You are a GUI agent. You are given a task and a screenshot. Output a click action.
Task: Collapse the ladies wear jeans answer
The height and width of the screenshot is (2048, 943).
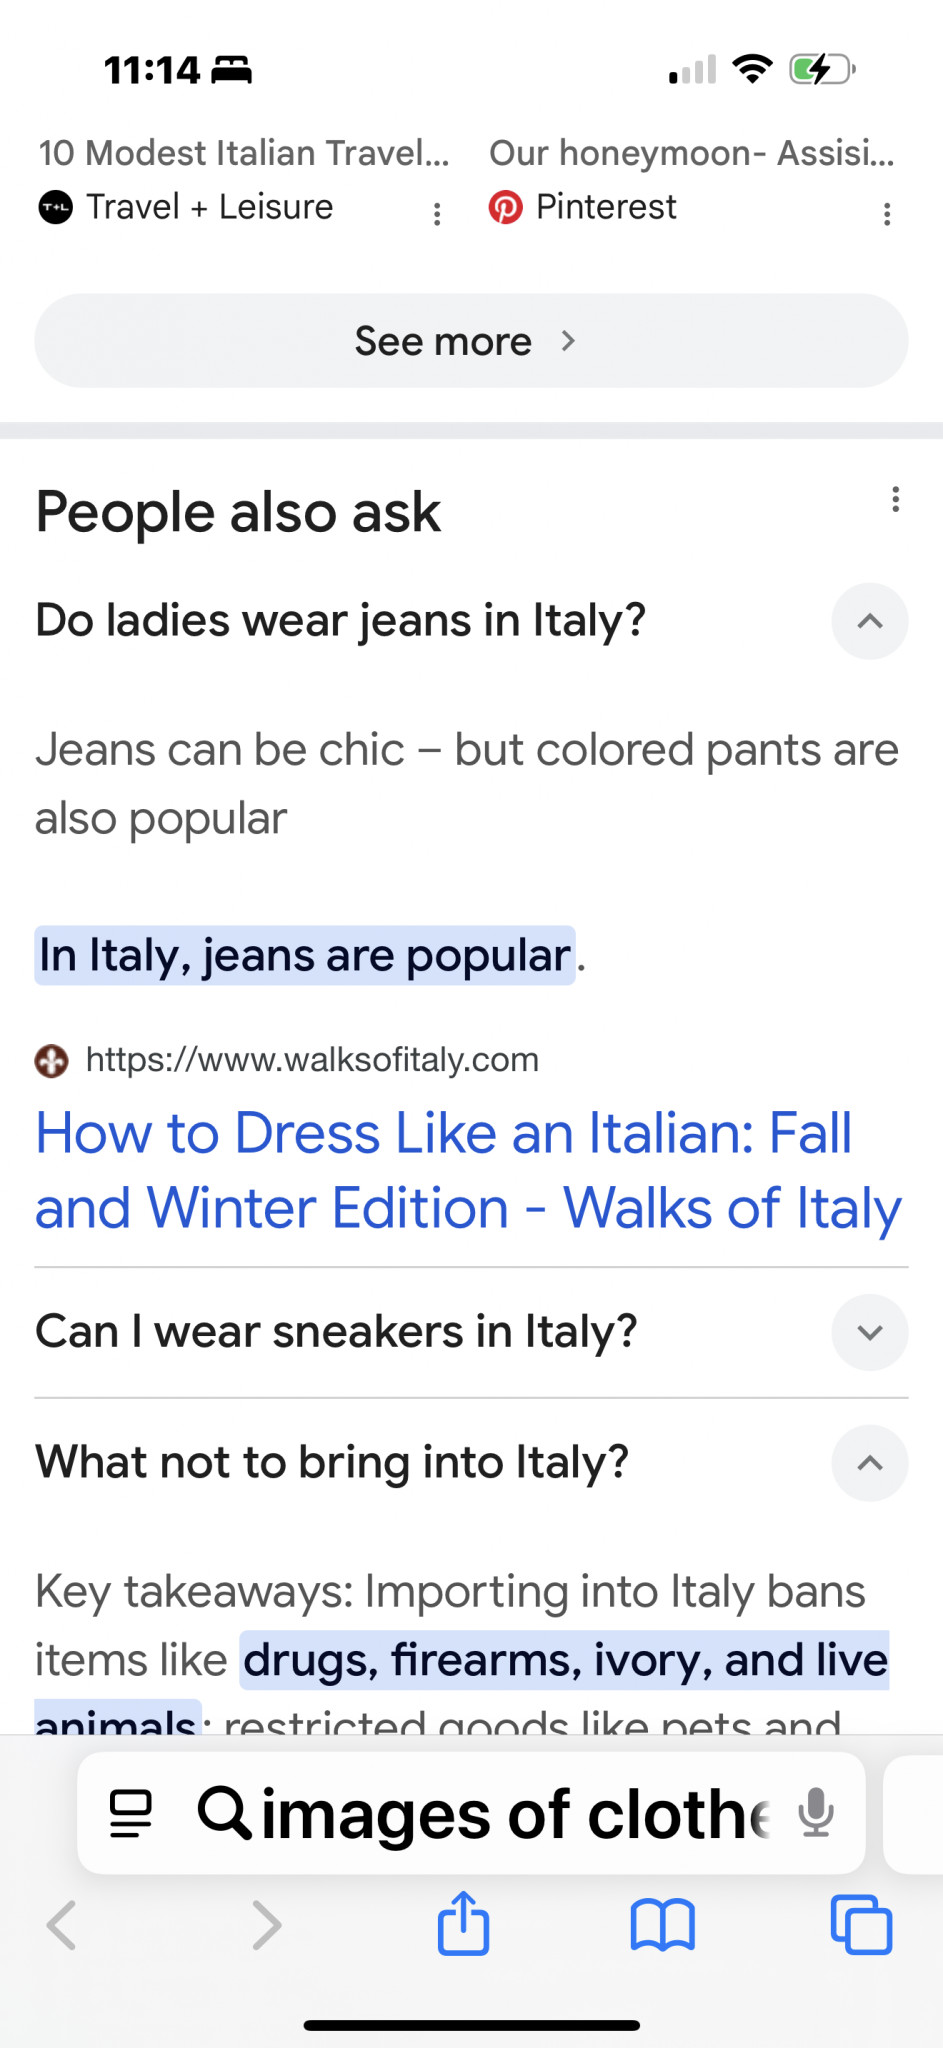[869, 621]
